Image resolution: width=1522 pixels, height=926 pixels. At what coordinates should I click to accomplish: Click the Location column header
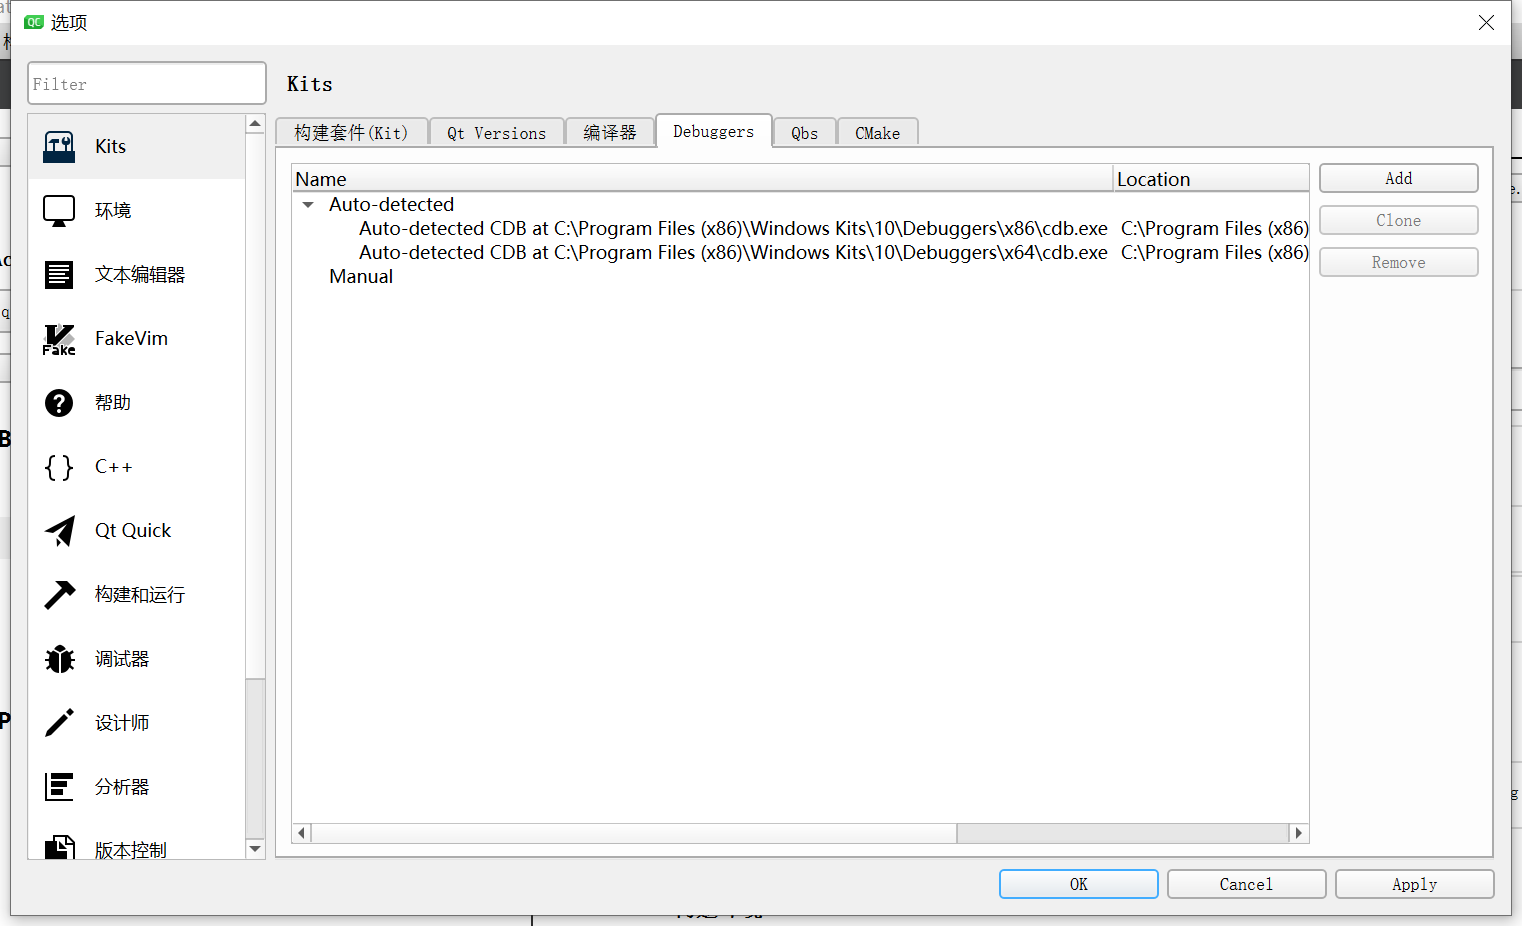point(1212,179)
